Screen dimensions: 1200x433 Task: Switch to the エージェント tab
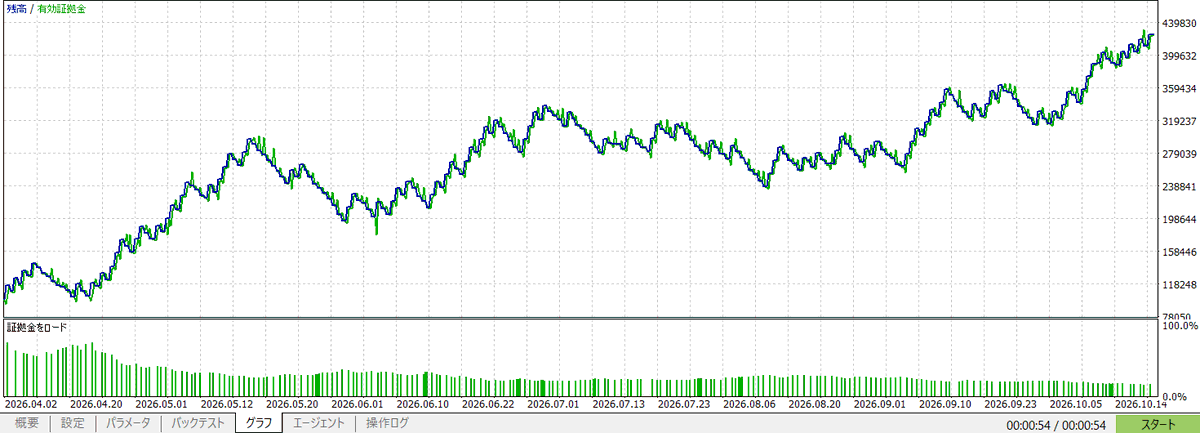click(318, 423)
